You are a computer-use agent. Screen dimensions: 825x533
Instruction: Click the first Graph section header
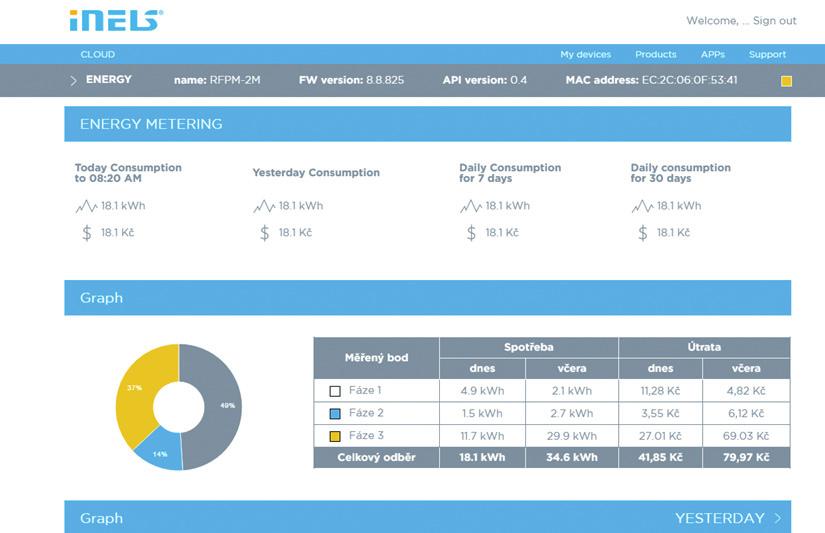coord(427,298)
